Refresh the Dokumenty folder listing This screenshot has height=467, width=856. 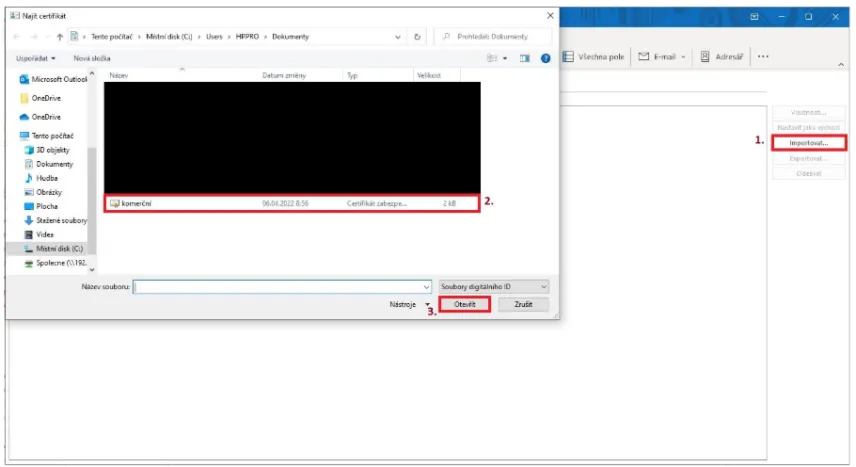pyautogui.click(x=417, y=37)
